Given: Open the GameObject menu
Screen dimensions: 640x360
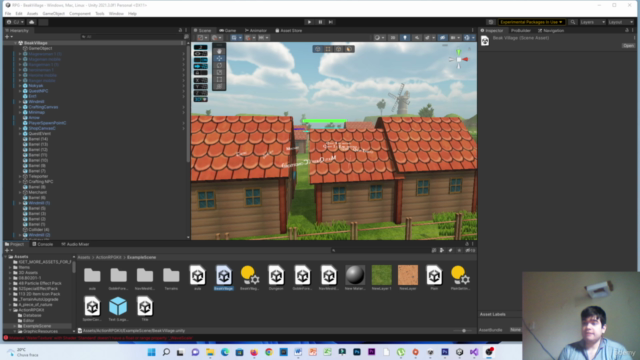Looking at the screenshot, I should (x=53, y=13).
